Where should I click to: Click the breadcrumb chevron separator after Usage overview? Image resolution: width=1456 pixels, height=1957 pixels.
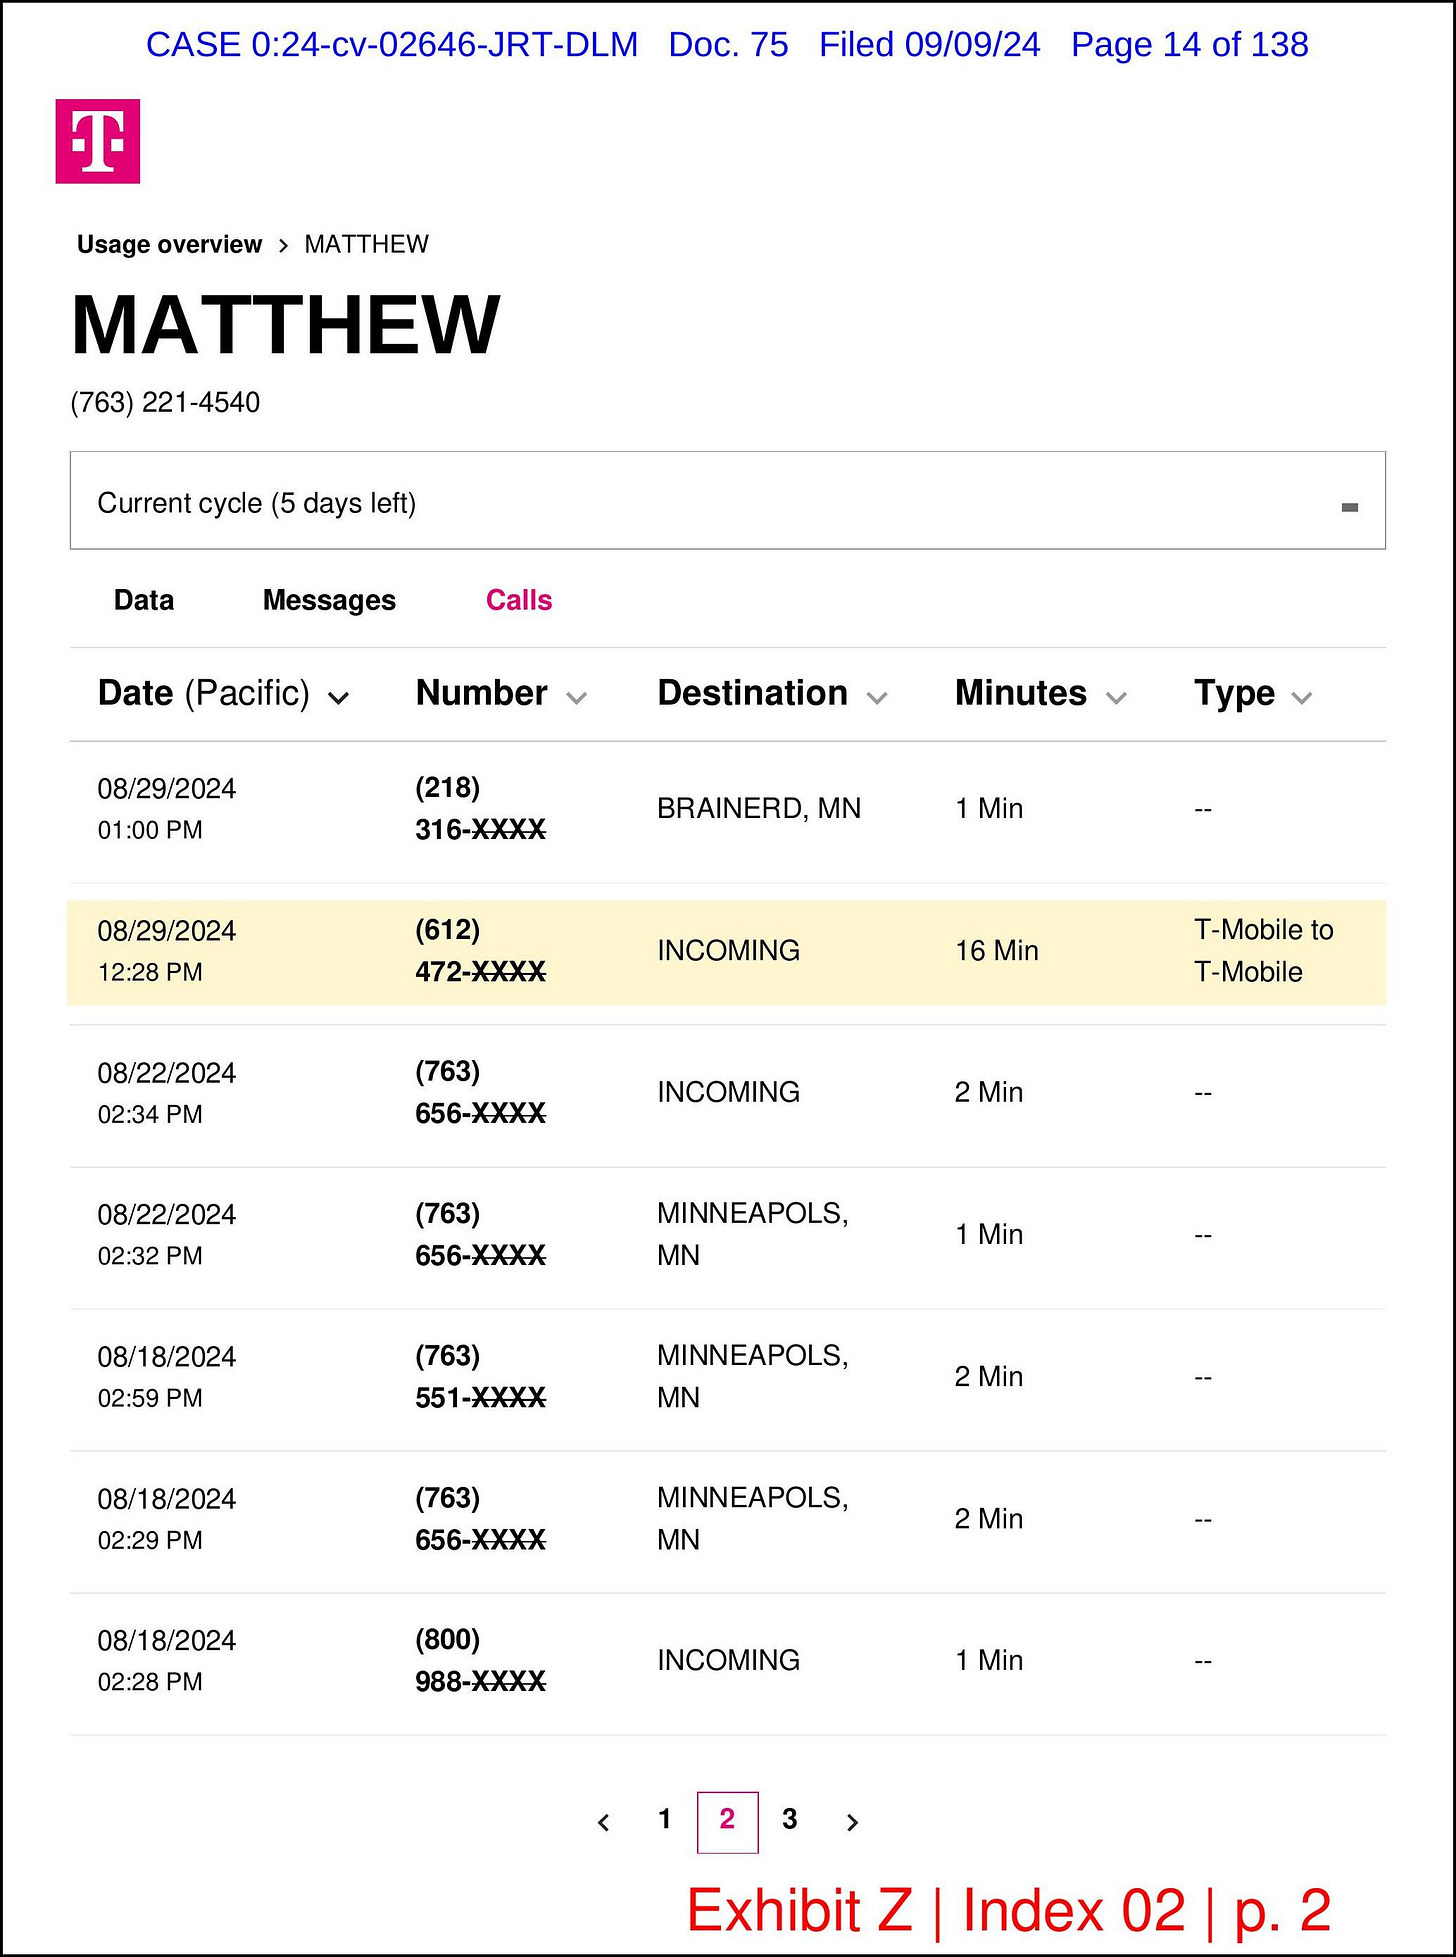[283, 246]
